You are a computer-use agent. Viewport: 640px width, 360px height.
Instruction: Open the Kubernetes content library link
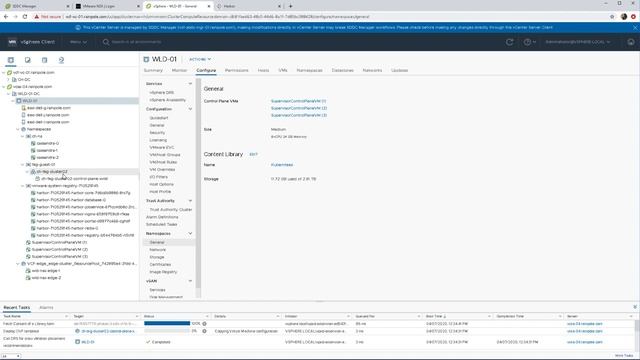[x=282, y=165]
